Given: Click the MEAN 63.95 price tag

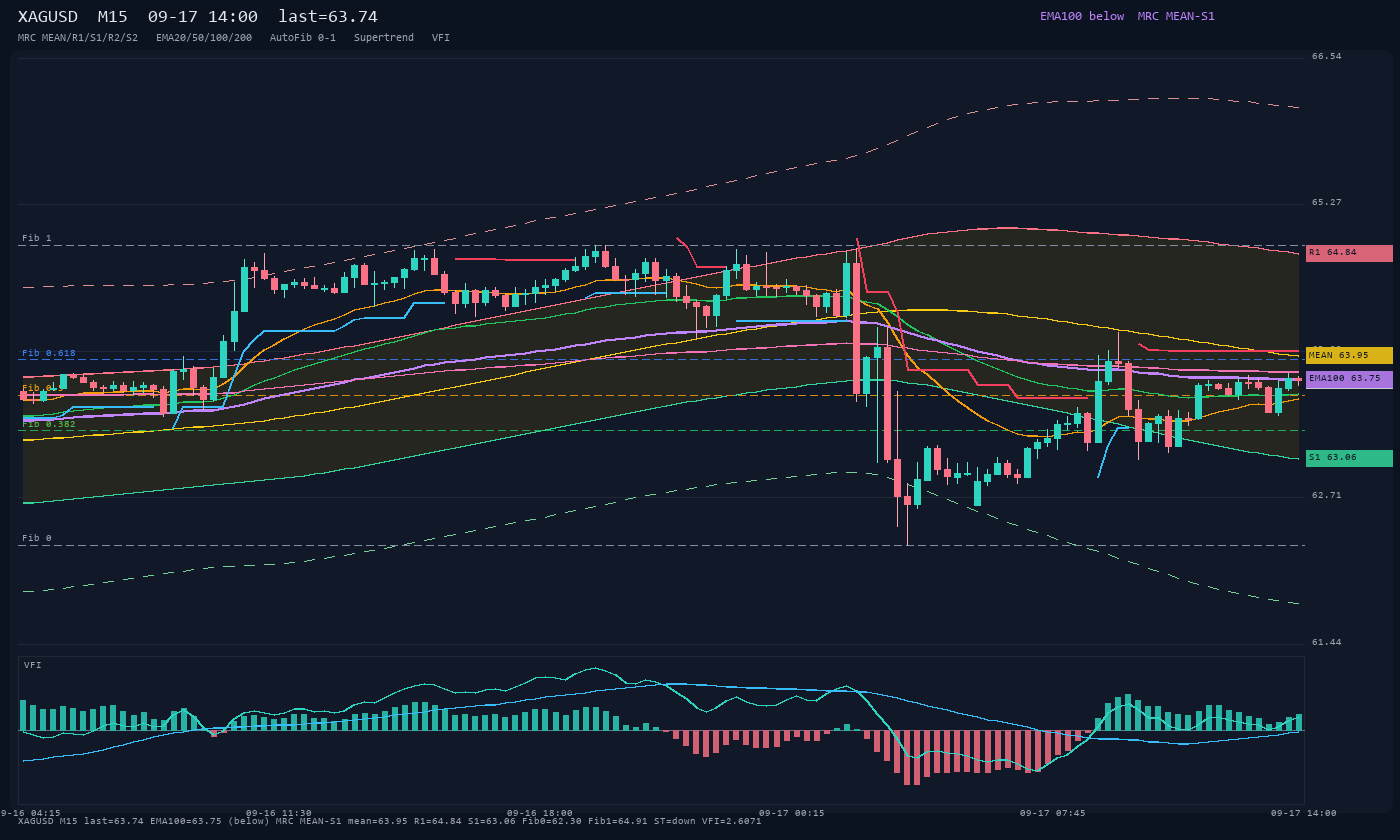Looking at the screenshot, I should (1349, 356).
